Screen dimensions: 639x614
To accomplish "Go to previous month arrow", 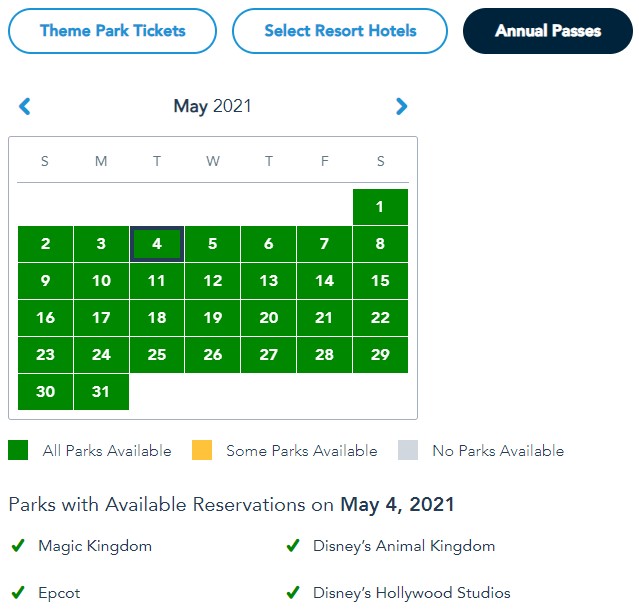I will pos(25,106).
